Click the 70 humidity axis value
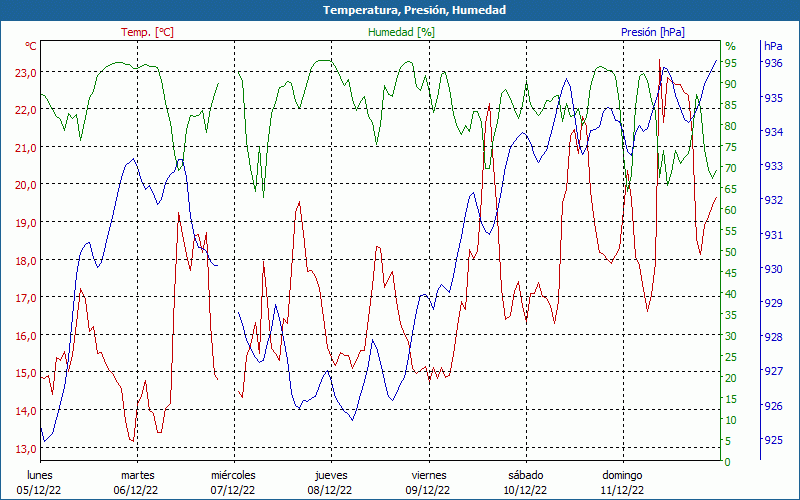This screenshot has width=800, height=500. pos(730,168)
